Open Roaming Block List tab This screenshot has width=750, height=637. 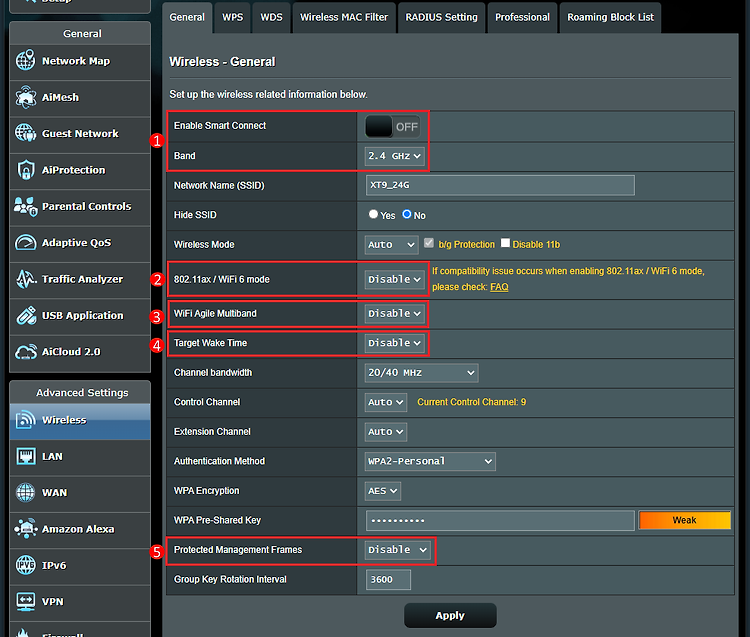click(x=610, y=17)
